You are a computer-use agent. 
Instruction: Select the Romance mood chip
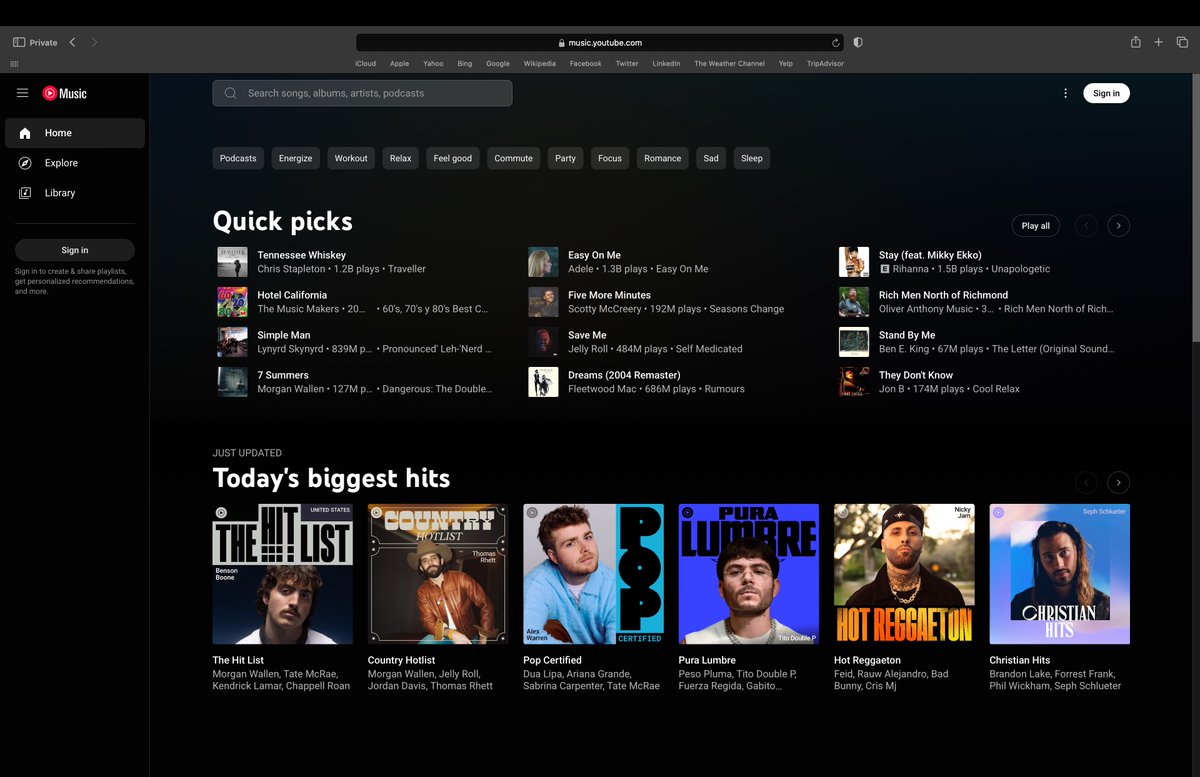coord(662,158)
